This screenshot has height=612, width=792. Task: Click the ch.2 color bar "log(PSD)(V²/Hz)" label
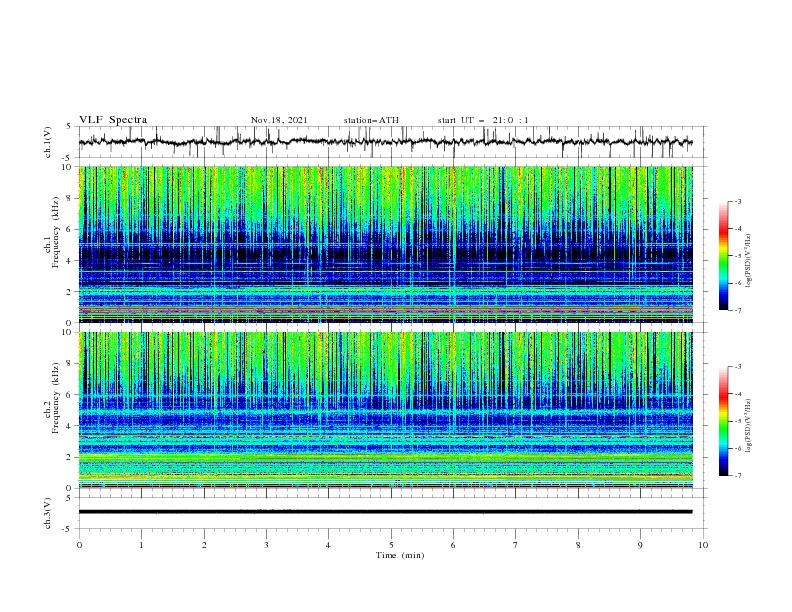749,426
